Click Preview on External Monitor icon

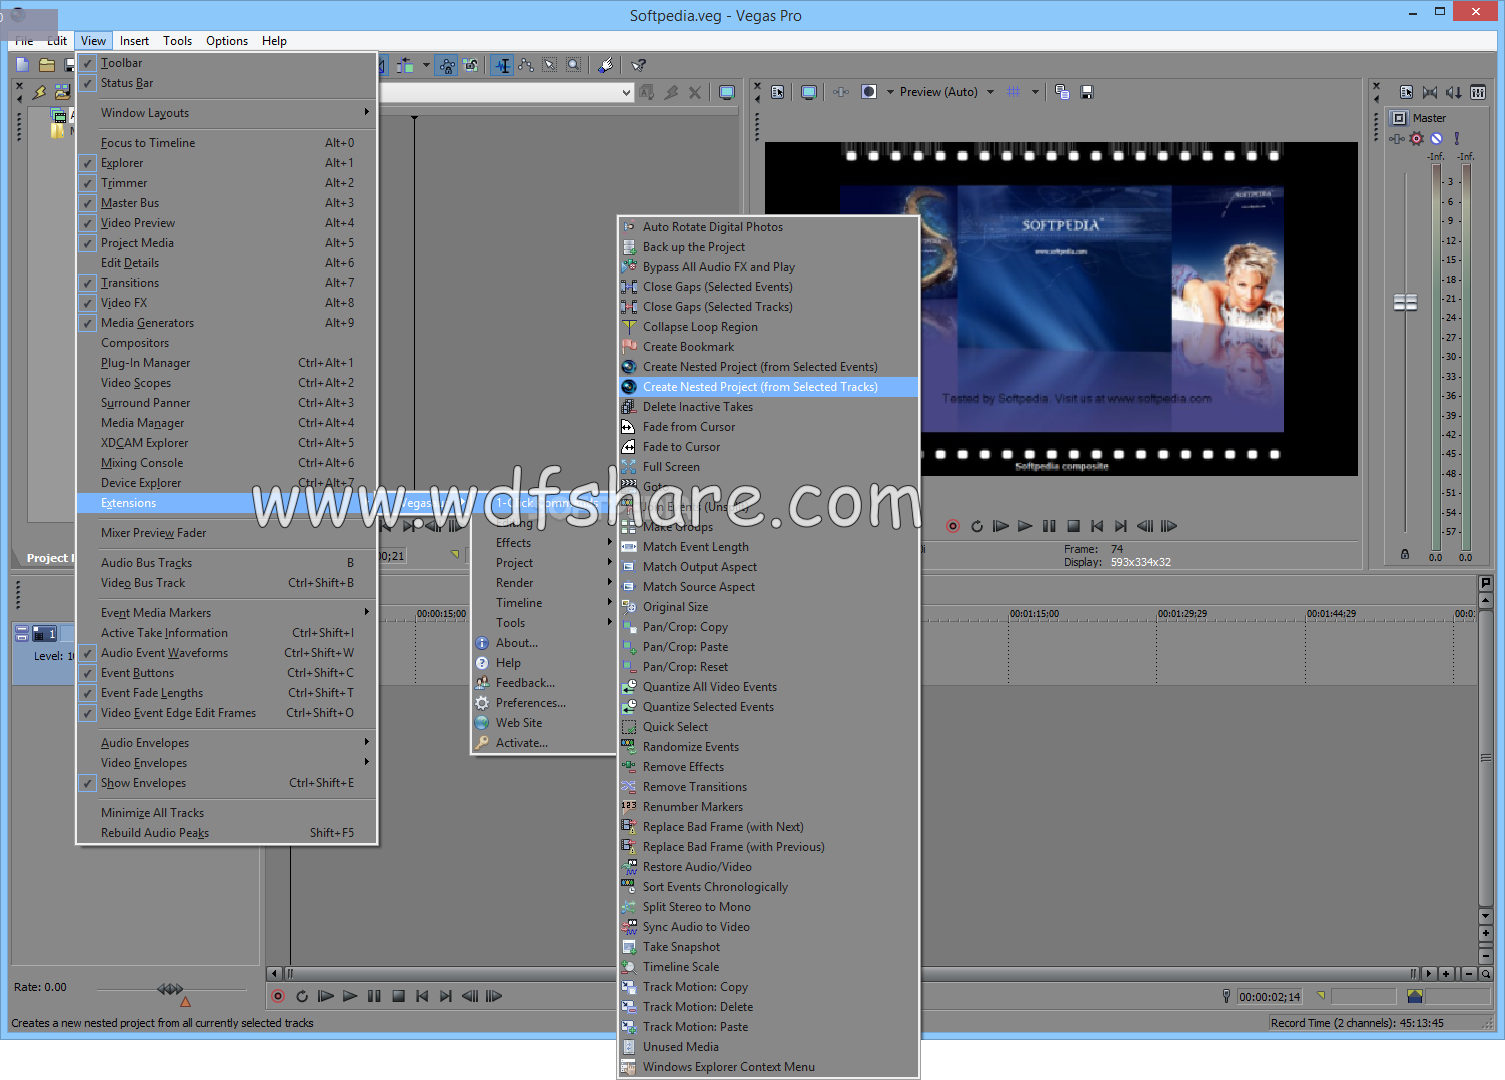809,92
